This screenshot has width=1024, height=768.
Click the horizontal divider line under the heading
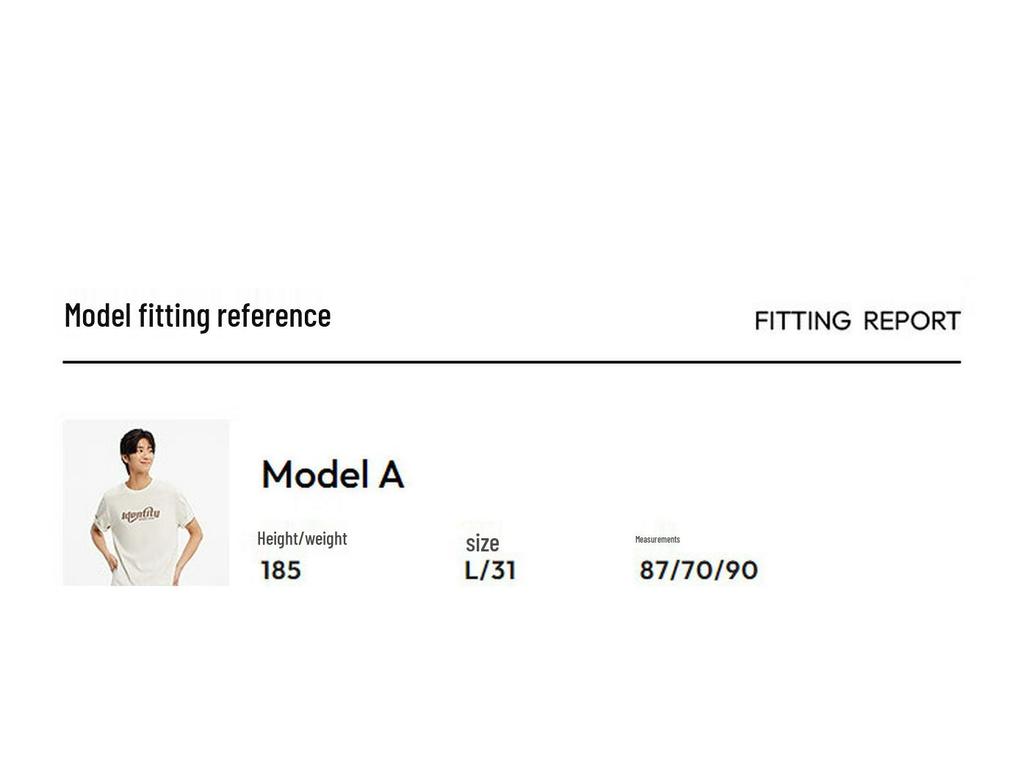coord(511,362)
